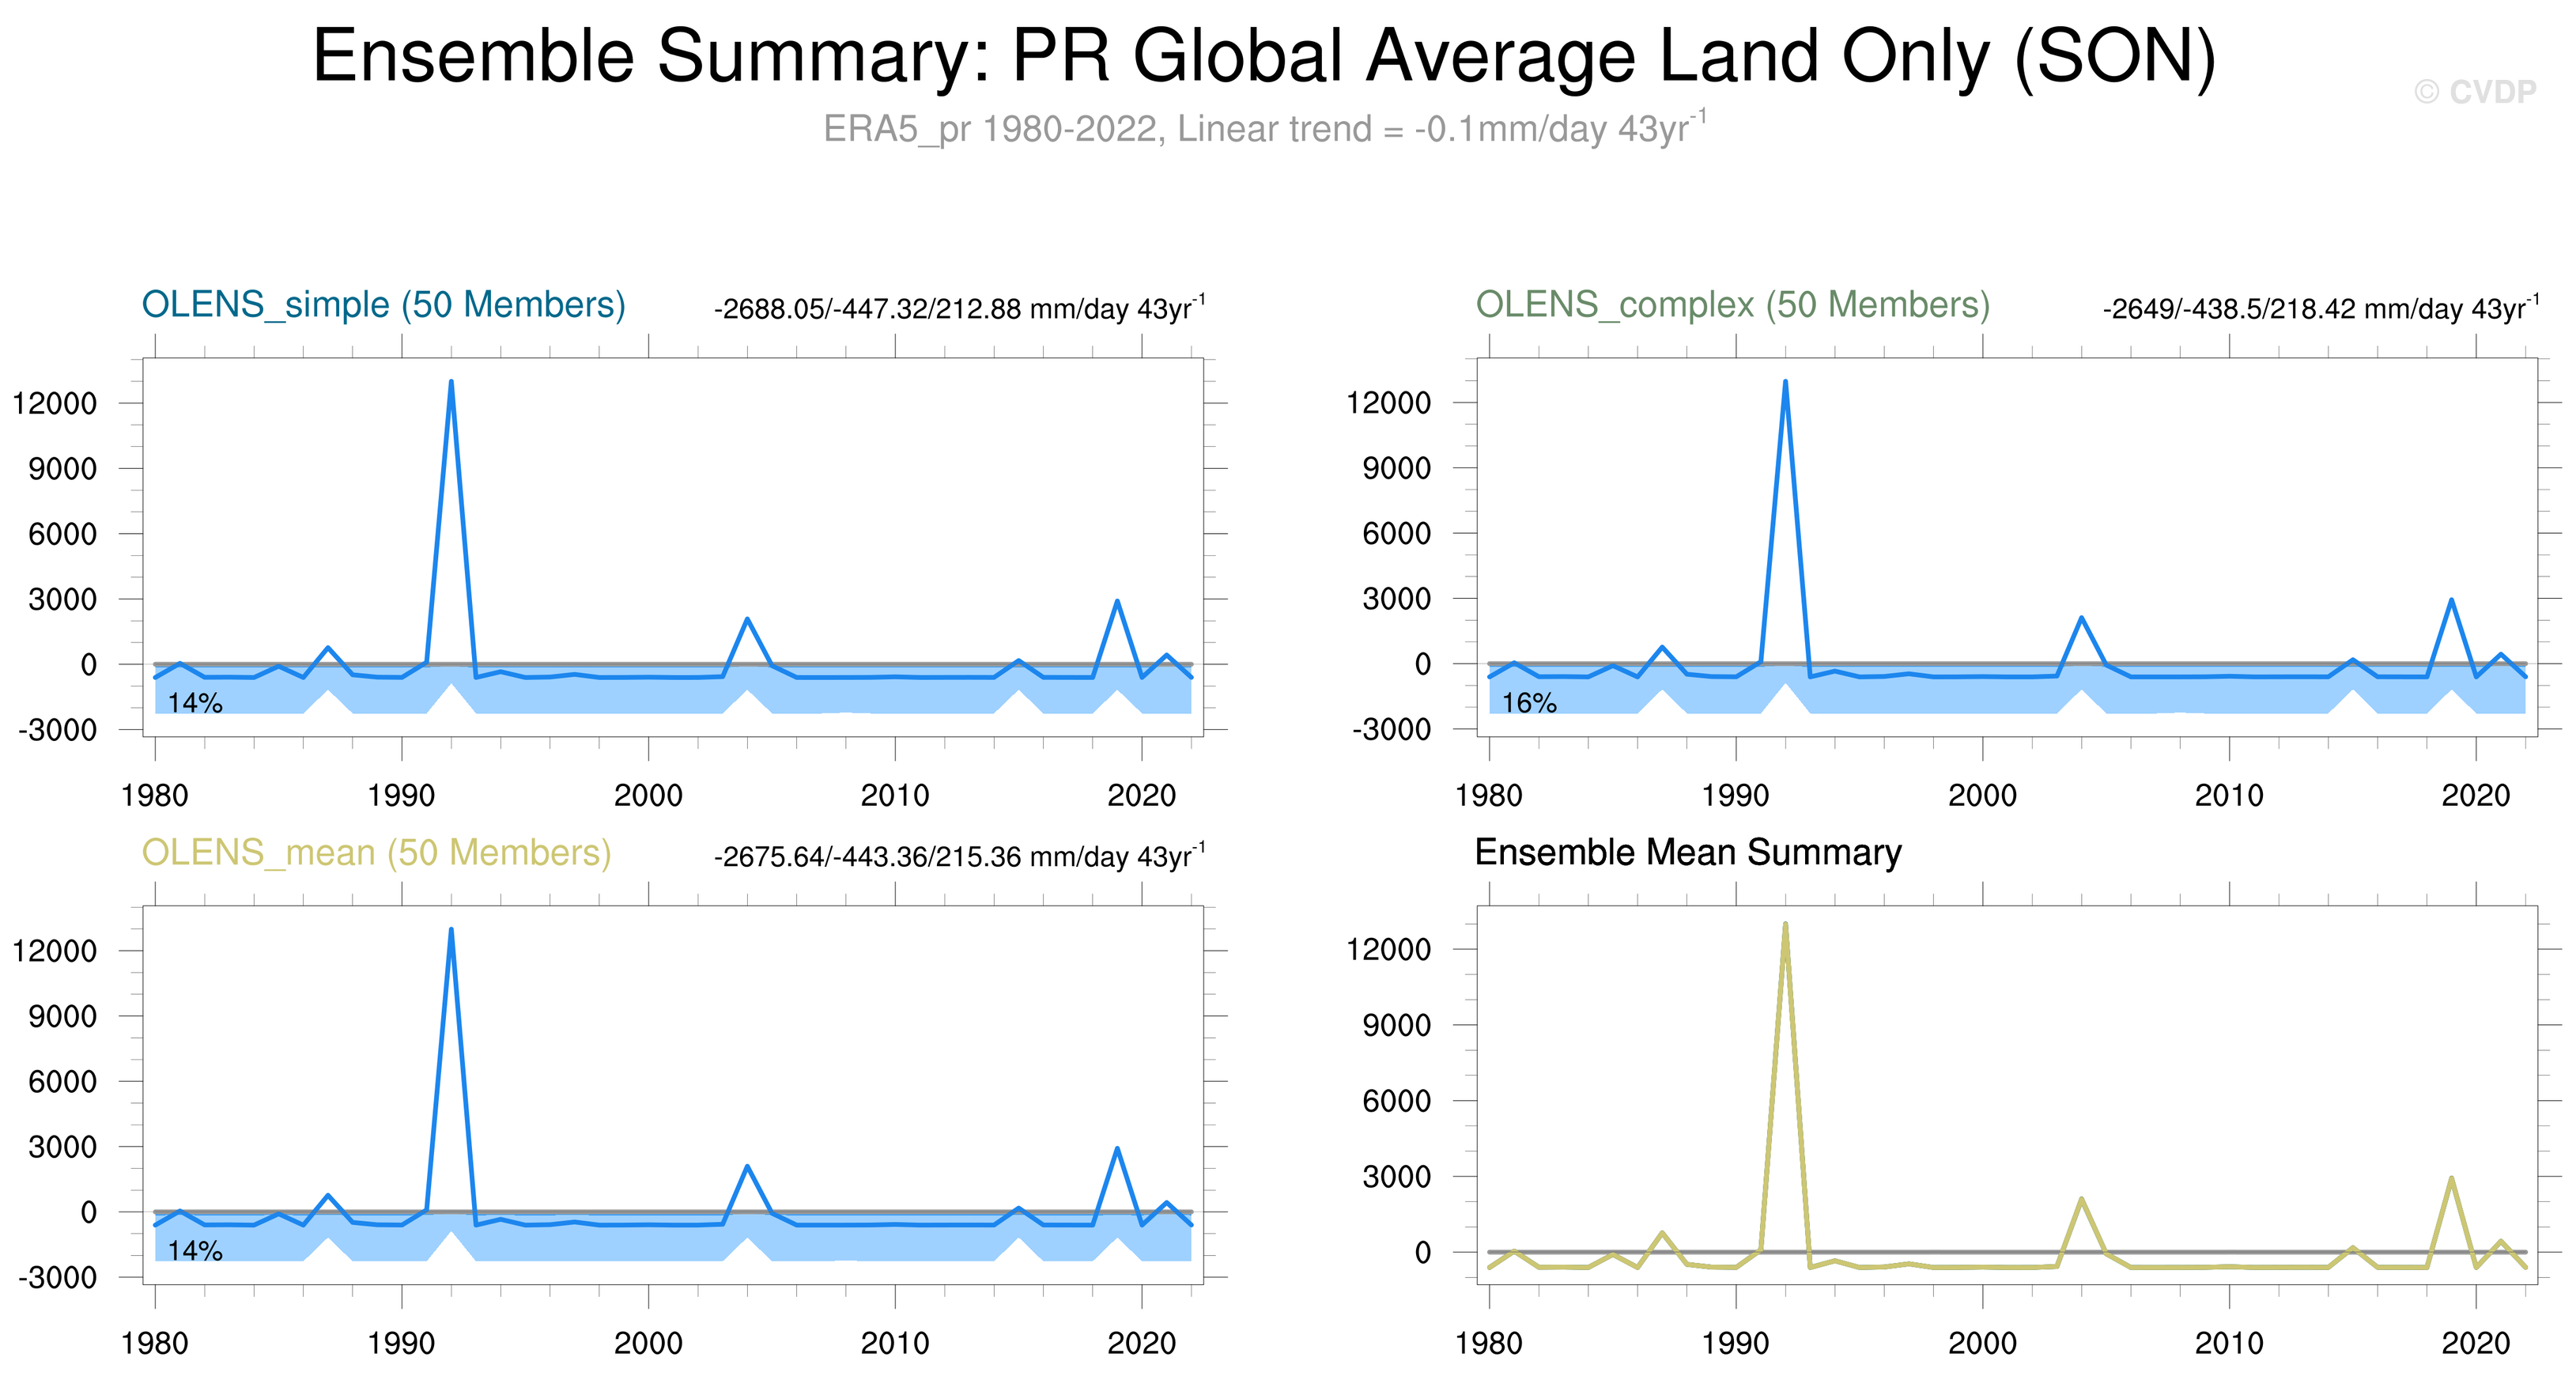Screen dimensions: 2576x1380
Task: Click the 12000 y-axis label in Ensemble Mean Summary
Action: point(1390,949)
